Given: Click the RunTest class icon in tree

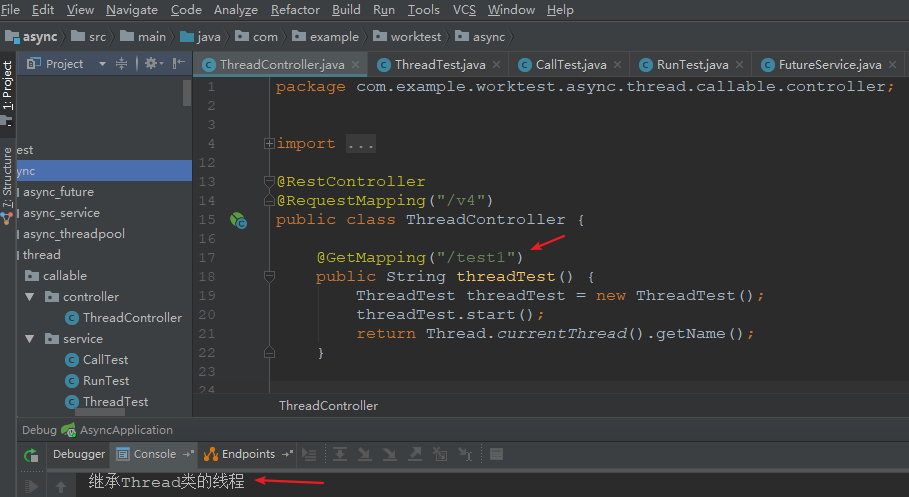Looking at the screenshot, I should 72,381.
